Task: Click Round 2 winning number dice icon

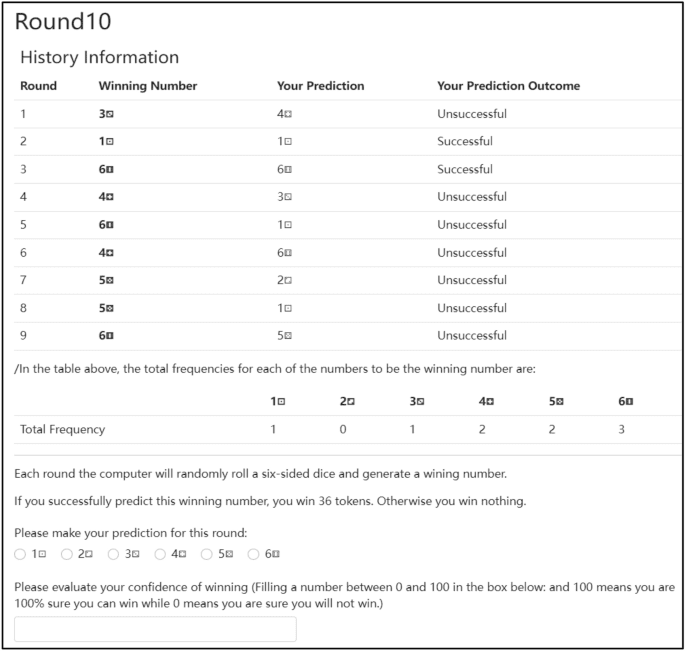Action: 110,142
